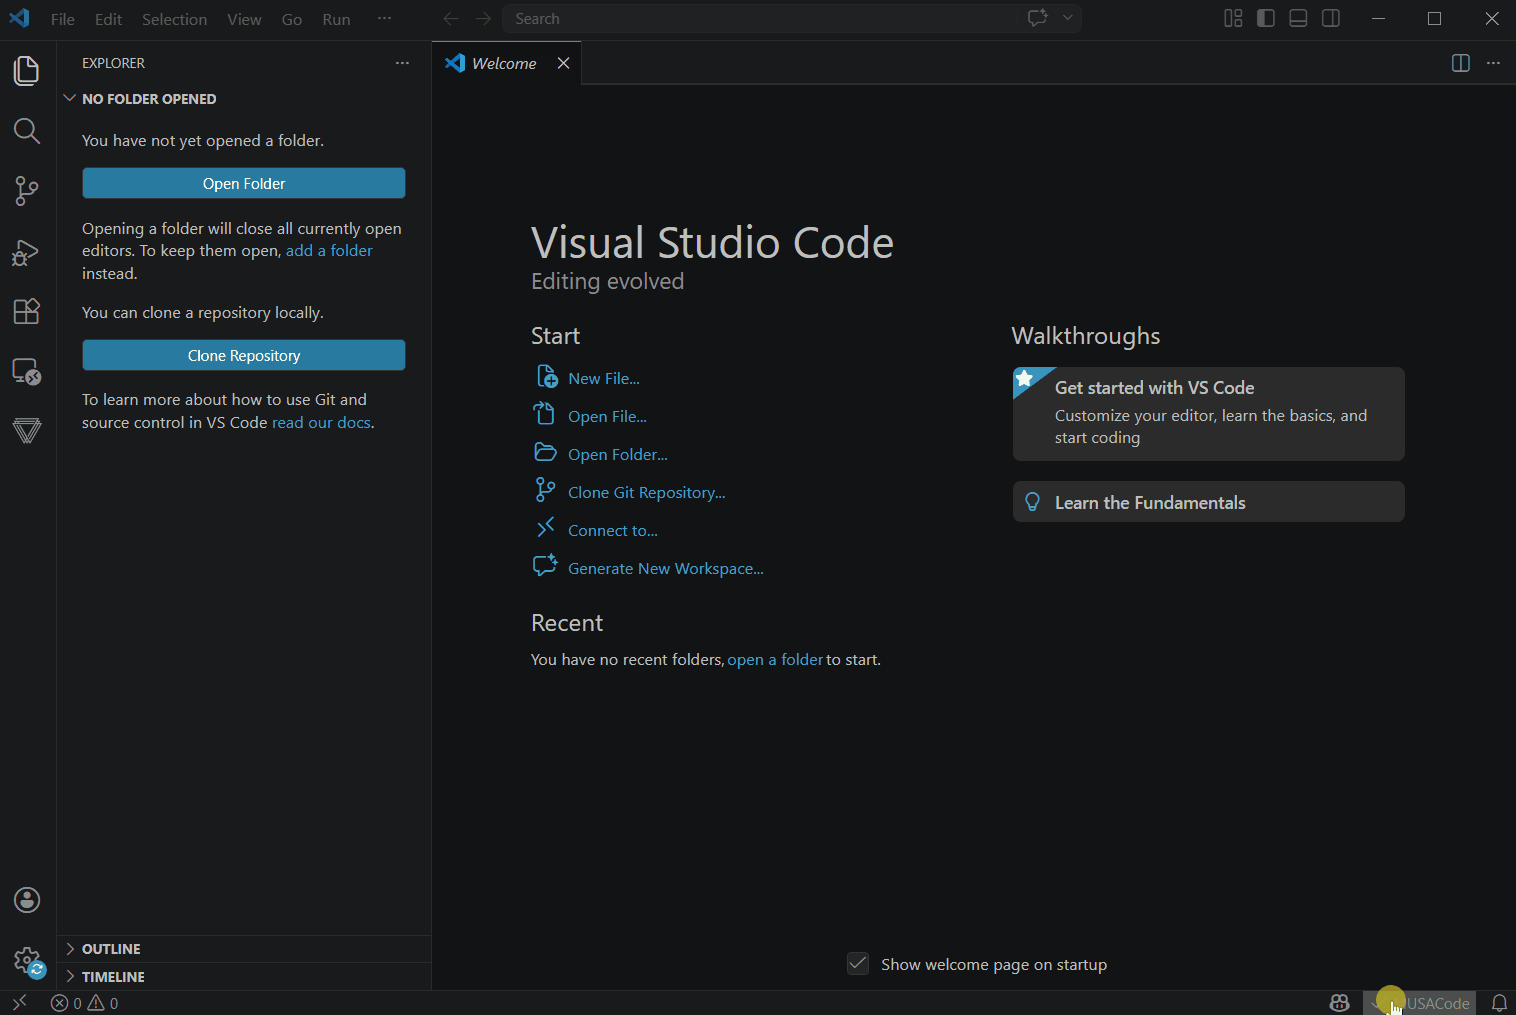Expand the Outline section
1516x1015 pixels.
click(244, 949)
